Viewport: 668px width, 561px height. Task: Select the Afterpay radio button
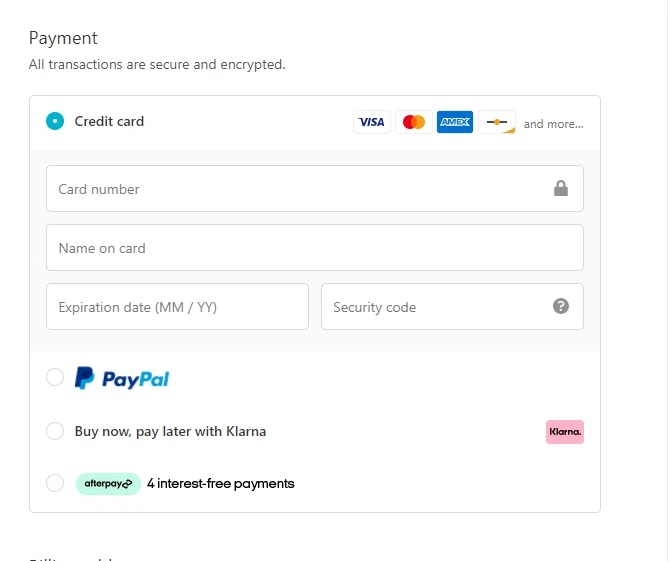[55, 483]
